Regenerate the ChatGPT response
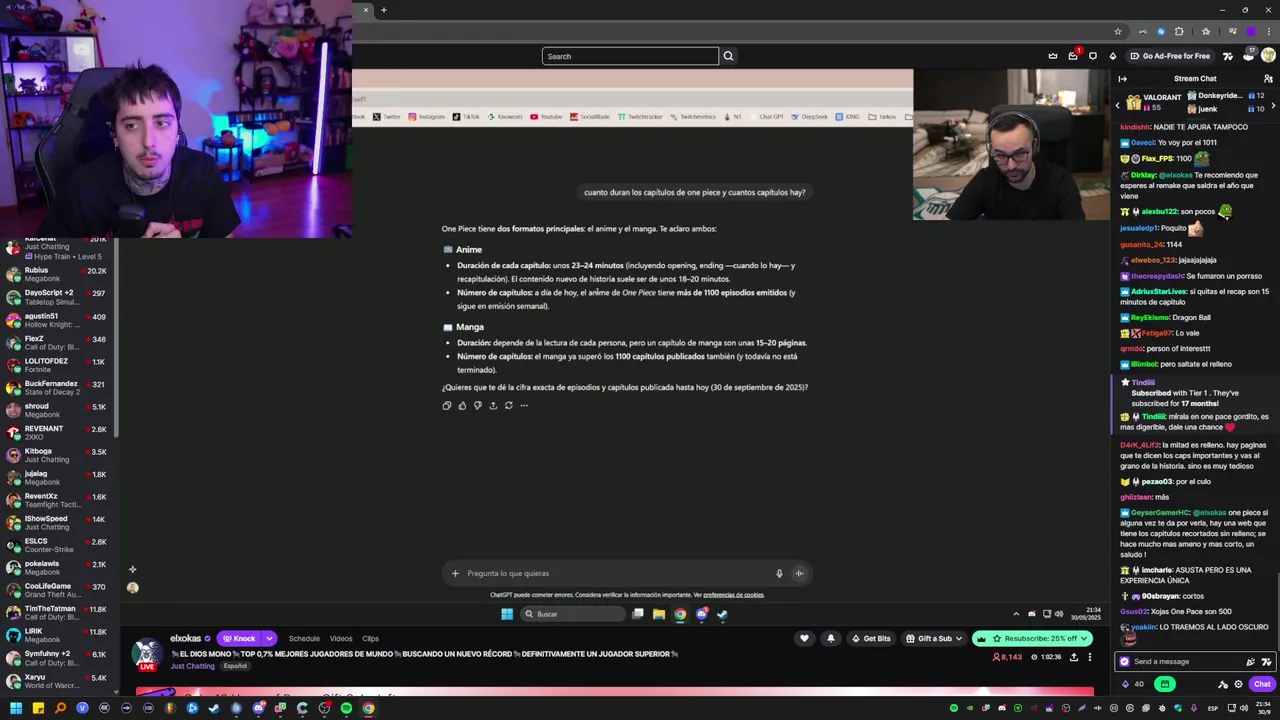1280x720 pixels. (x=508, y=405)
